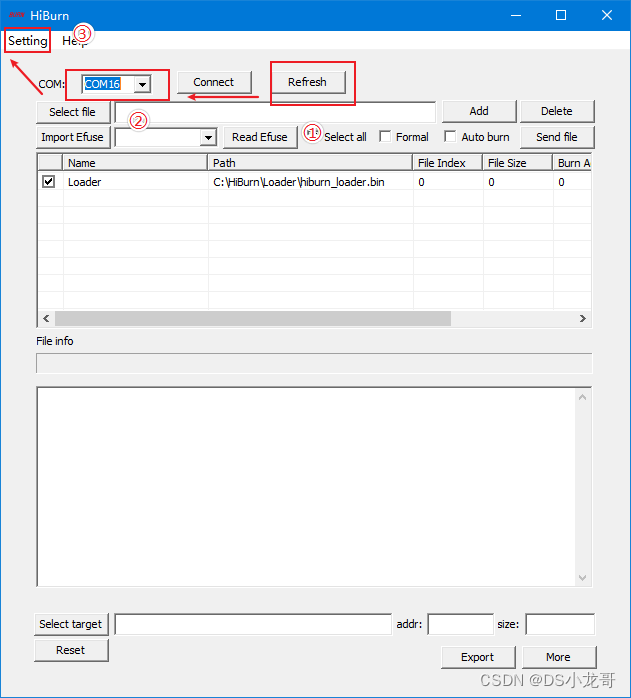Click the Select file button
The width and height of the screenshot is (631, 698).
click(x=73, y=112)
